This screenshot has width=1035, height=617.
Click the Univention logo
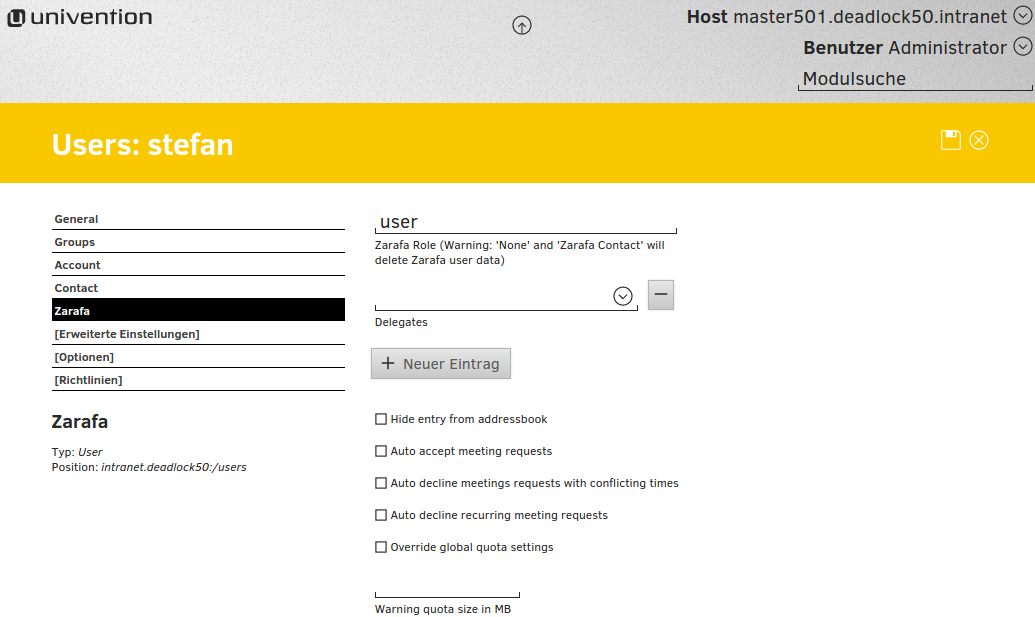coord(80,18)
